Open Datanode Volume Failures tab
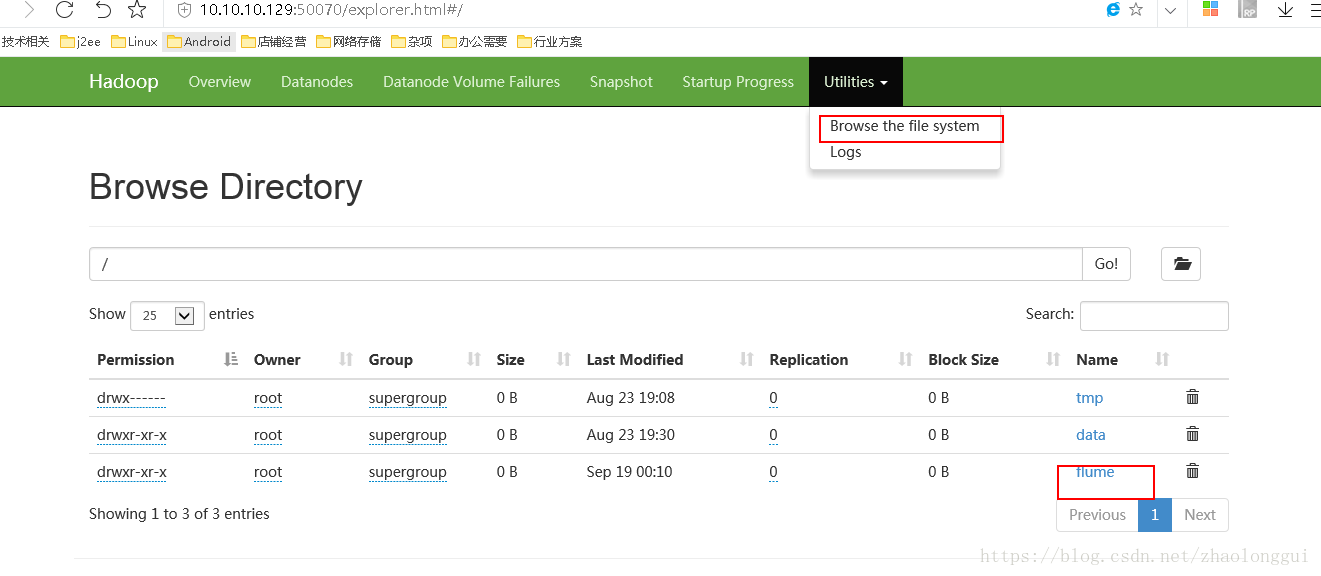This screenshot has width=1321, height=576. (471, 82)
